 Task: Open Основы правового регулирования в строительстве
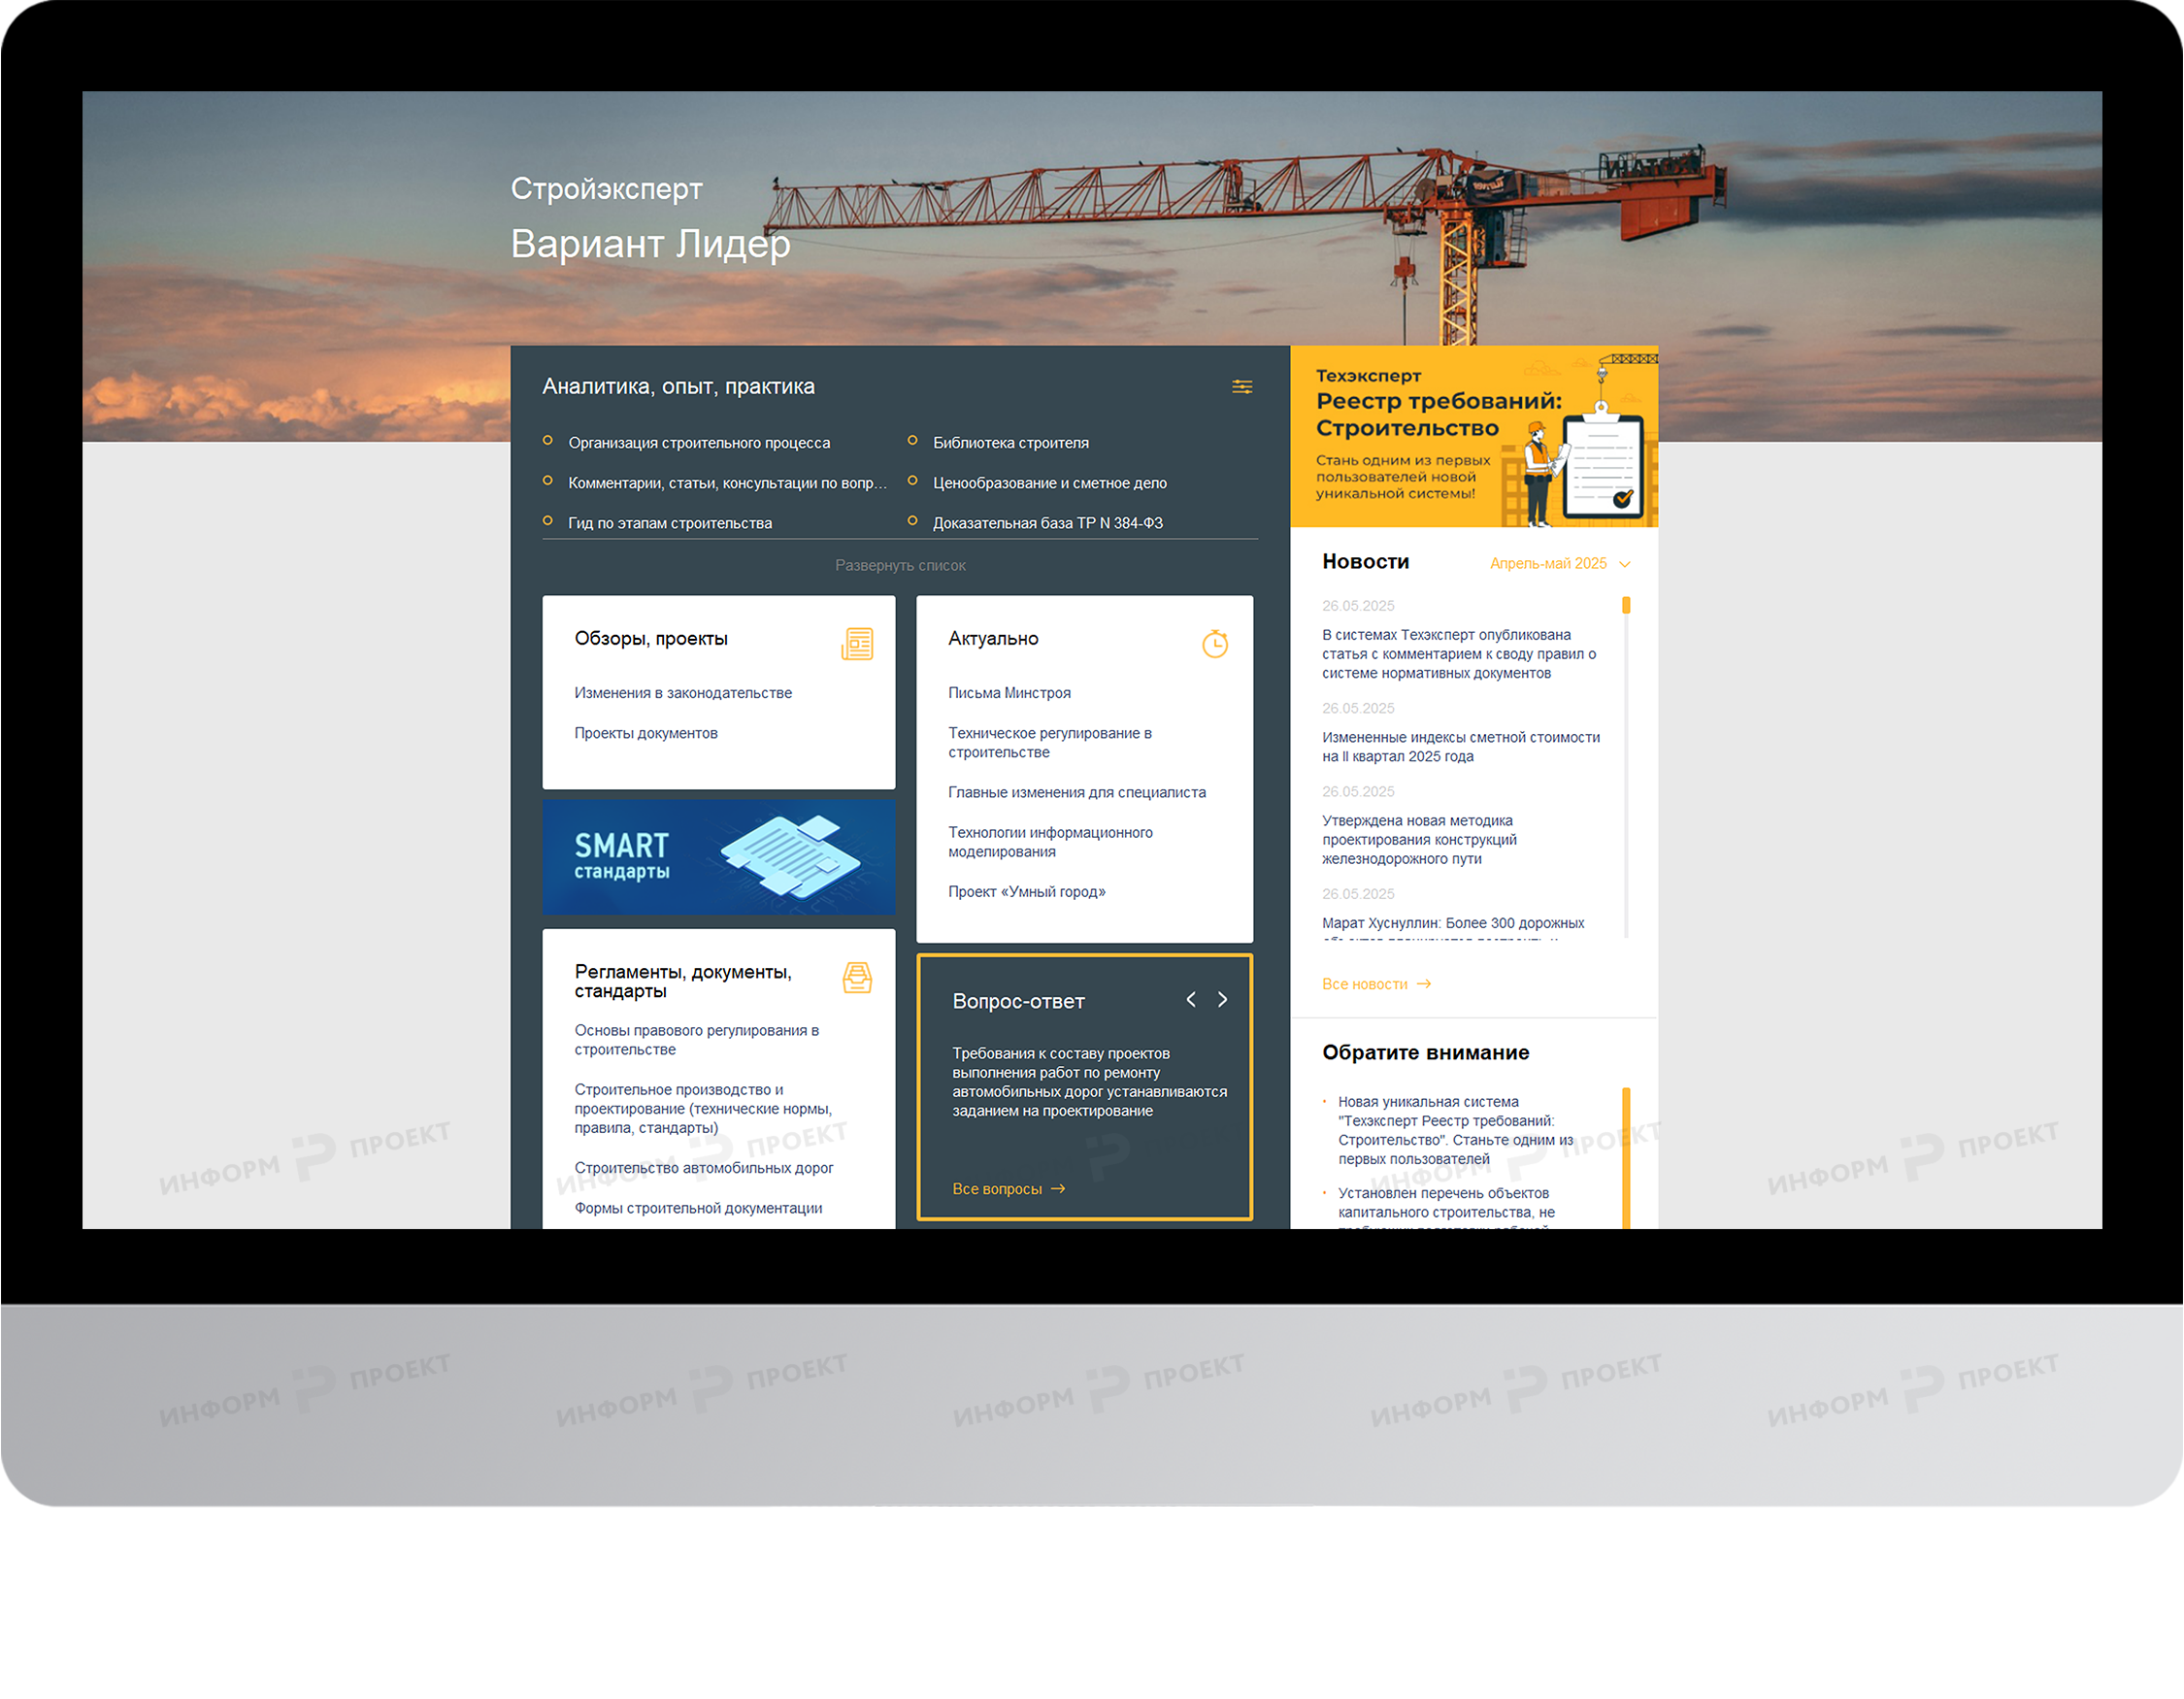pyautogui.click(x=696, y=1040)
